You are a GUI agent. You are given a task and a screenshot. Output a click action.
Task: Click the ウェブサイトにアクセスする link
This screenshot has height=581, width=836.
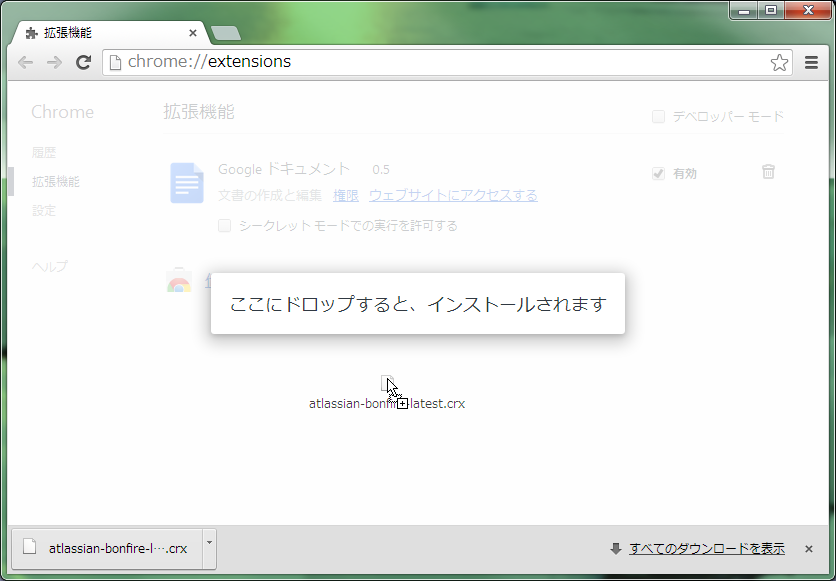pyautogui.click(x=453, y=196)
